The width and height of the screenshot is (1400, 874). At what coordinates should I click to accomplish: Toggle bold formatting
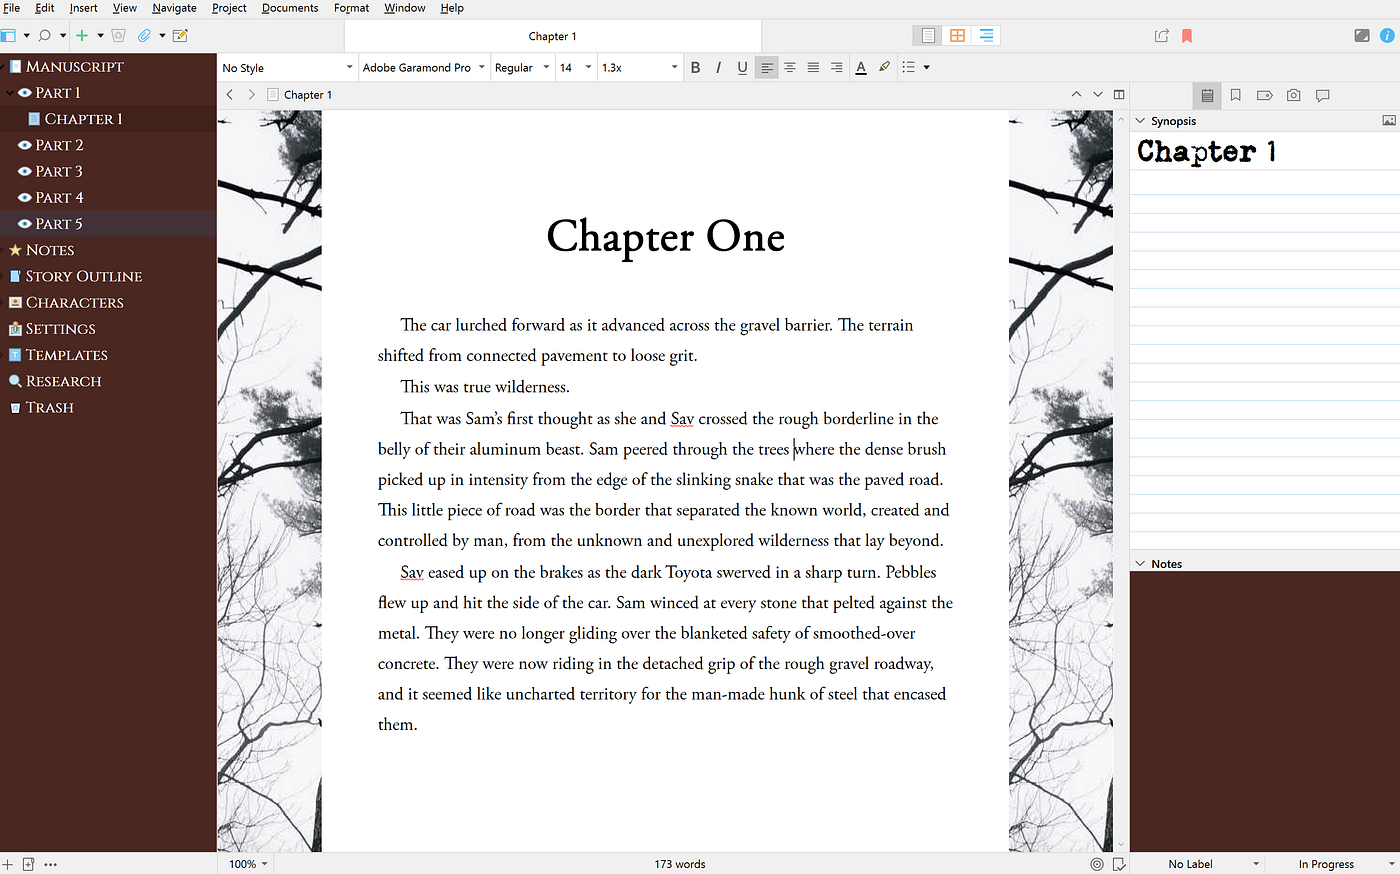(x=695, y=67)
